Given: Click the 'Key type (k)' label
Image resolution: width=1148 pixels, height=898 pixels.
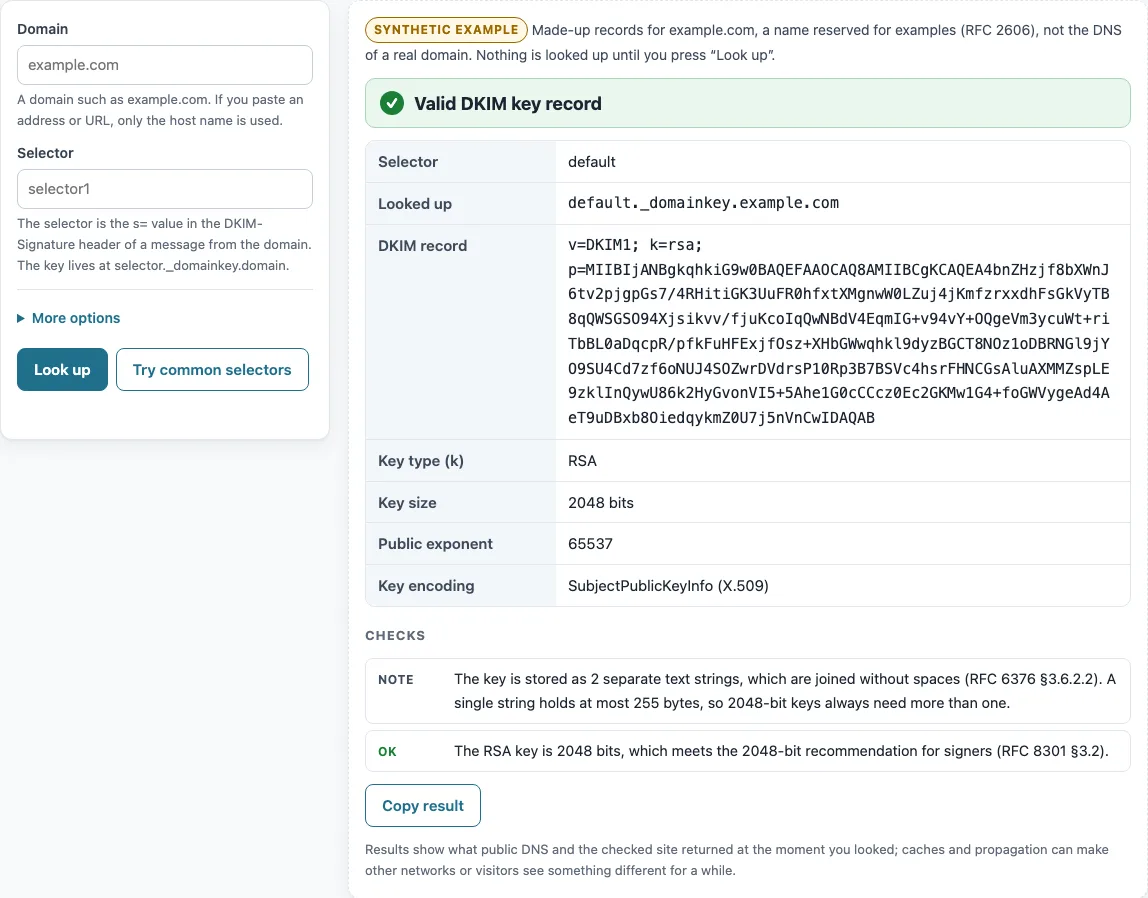Looking at the screenshot, I should point(421,461).
